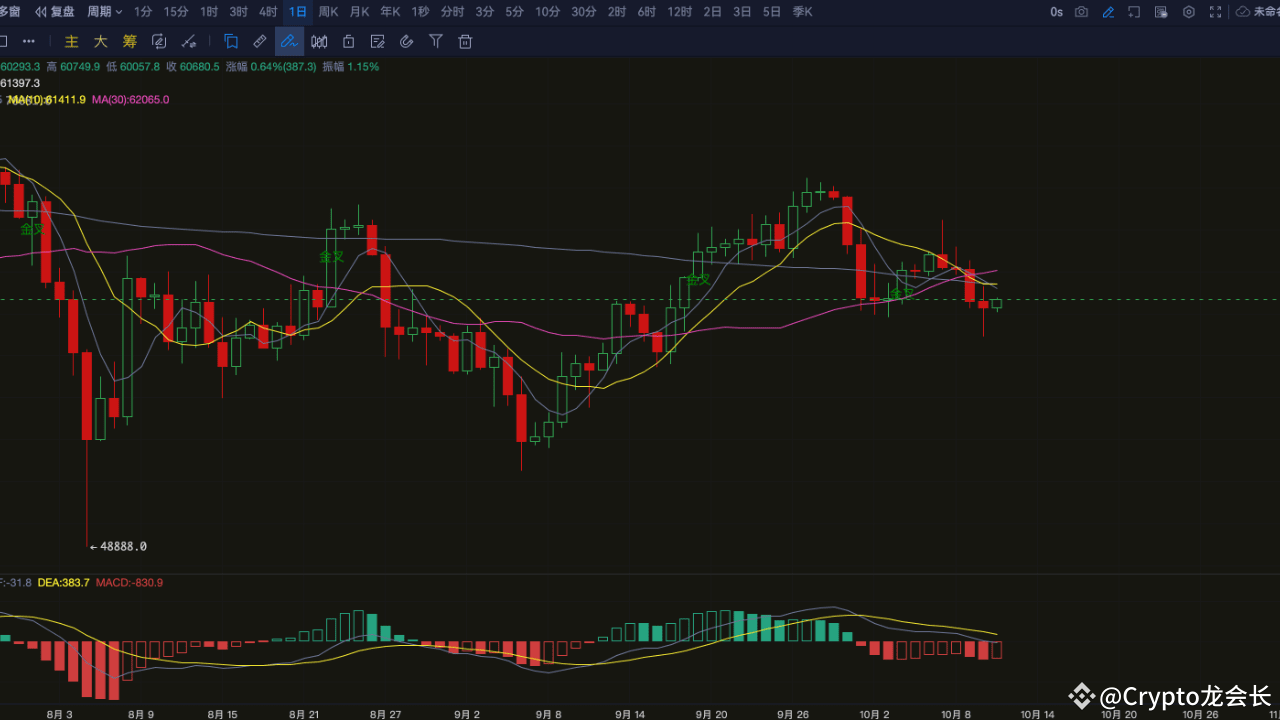Switch to the 1时 timeframe

(209, 12)
